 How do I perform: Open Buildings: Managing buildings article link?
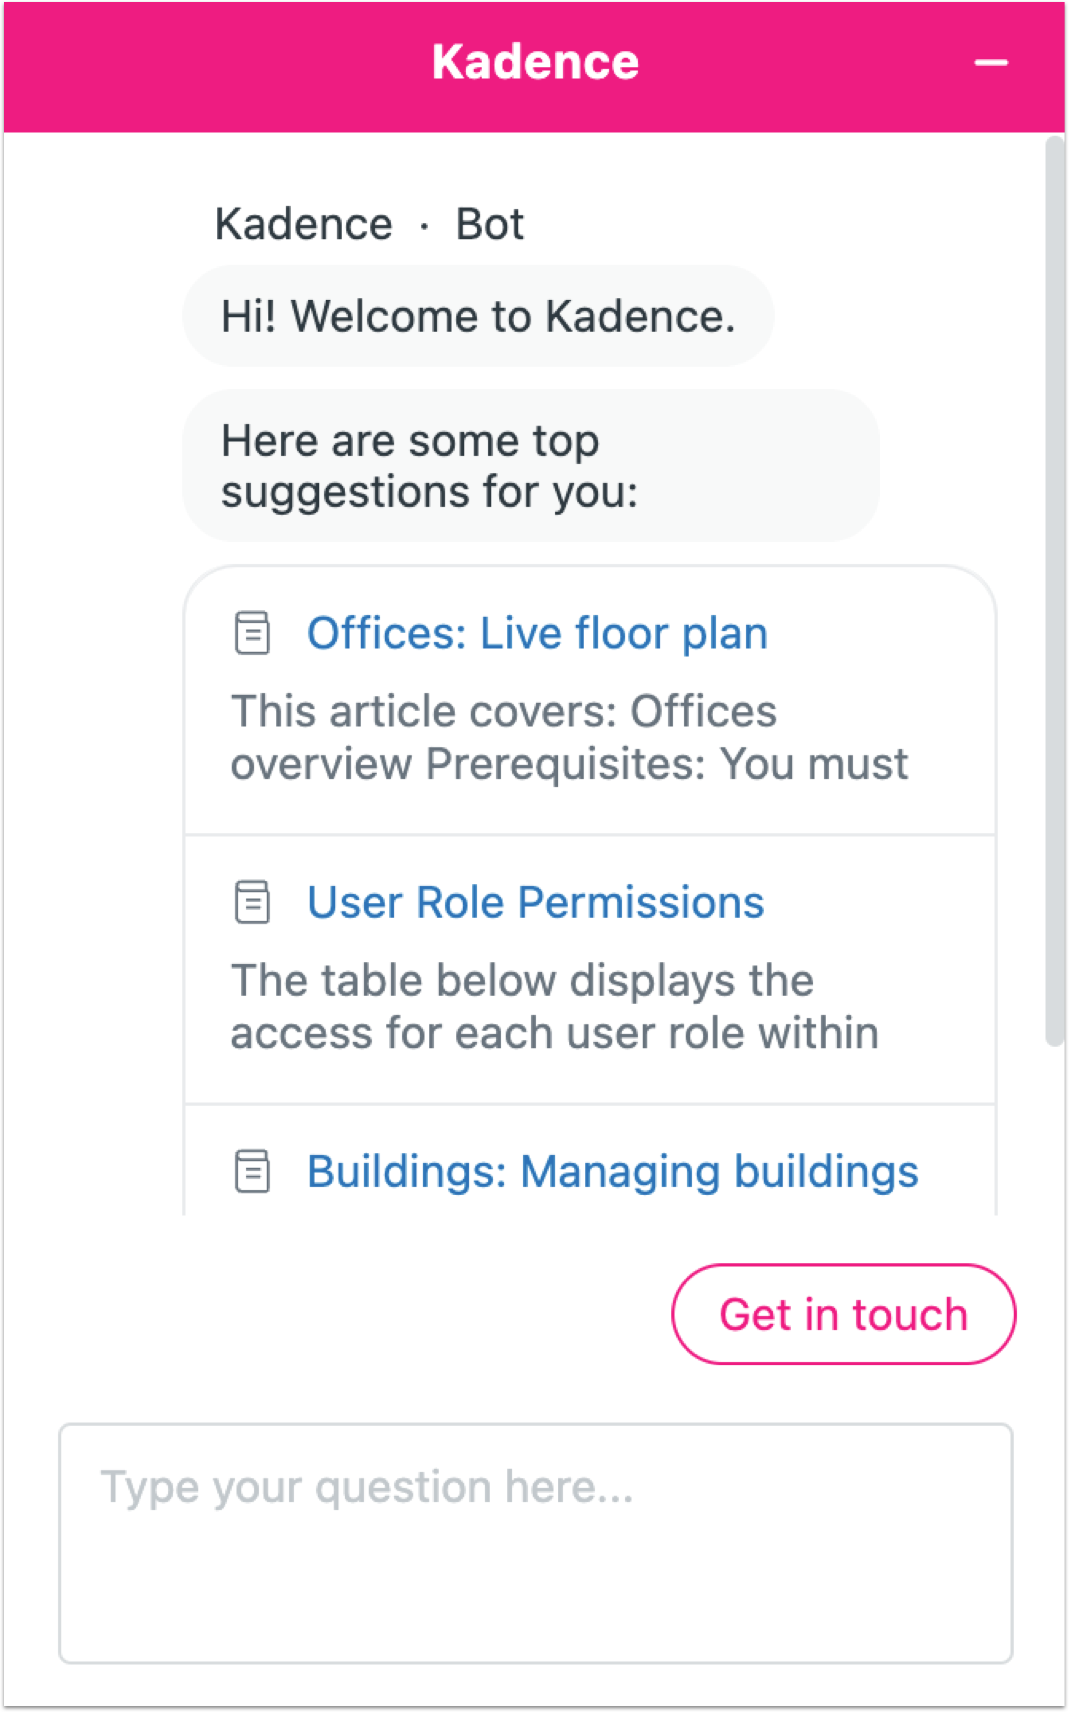tap(612, 1172)
